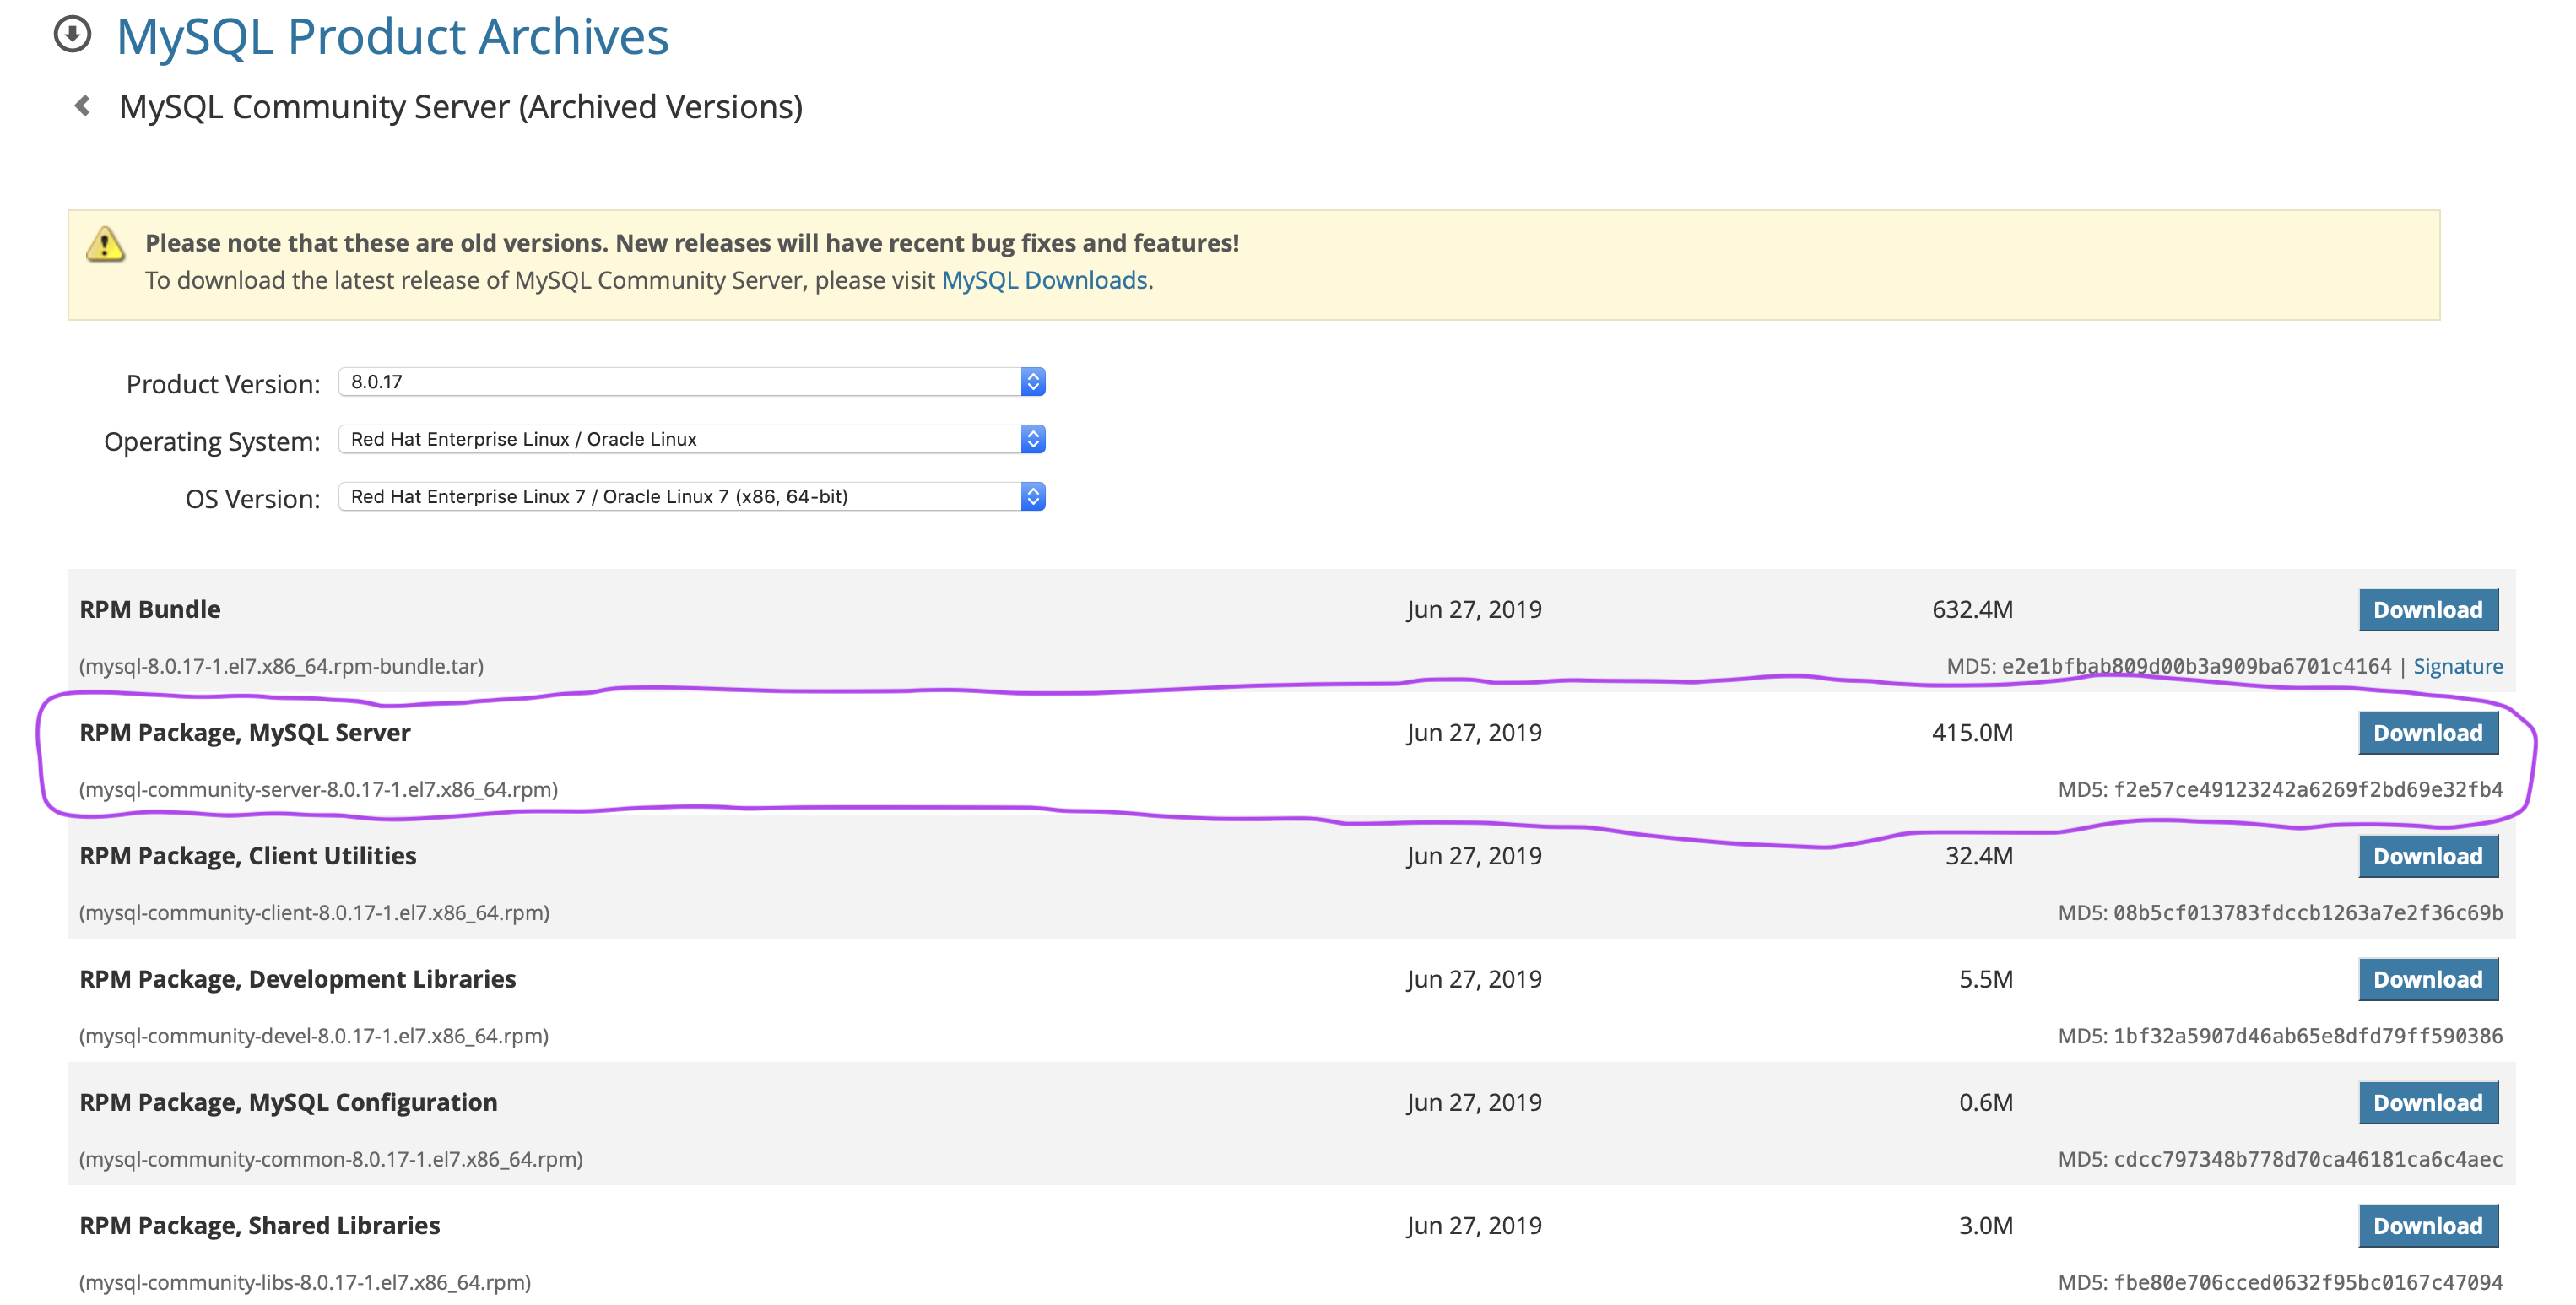Click the mysql-community-server rpm filename text
2576x1305 pixels.
pyautogui.click(x=318, y=789)
